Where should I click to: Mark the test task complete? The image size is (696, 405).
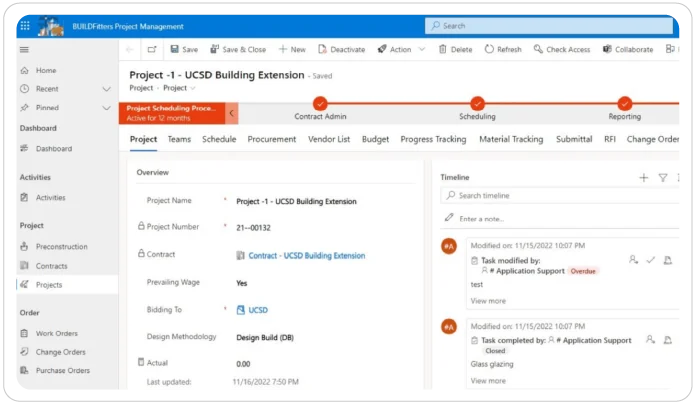tap(650, 260)
